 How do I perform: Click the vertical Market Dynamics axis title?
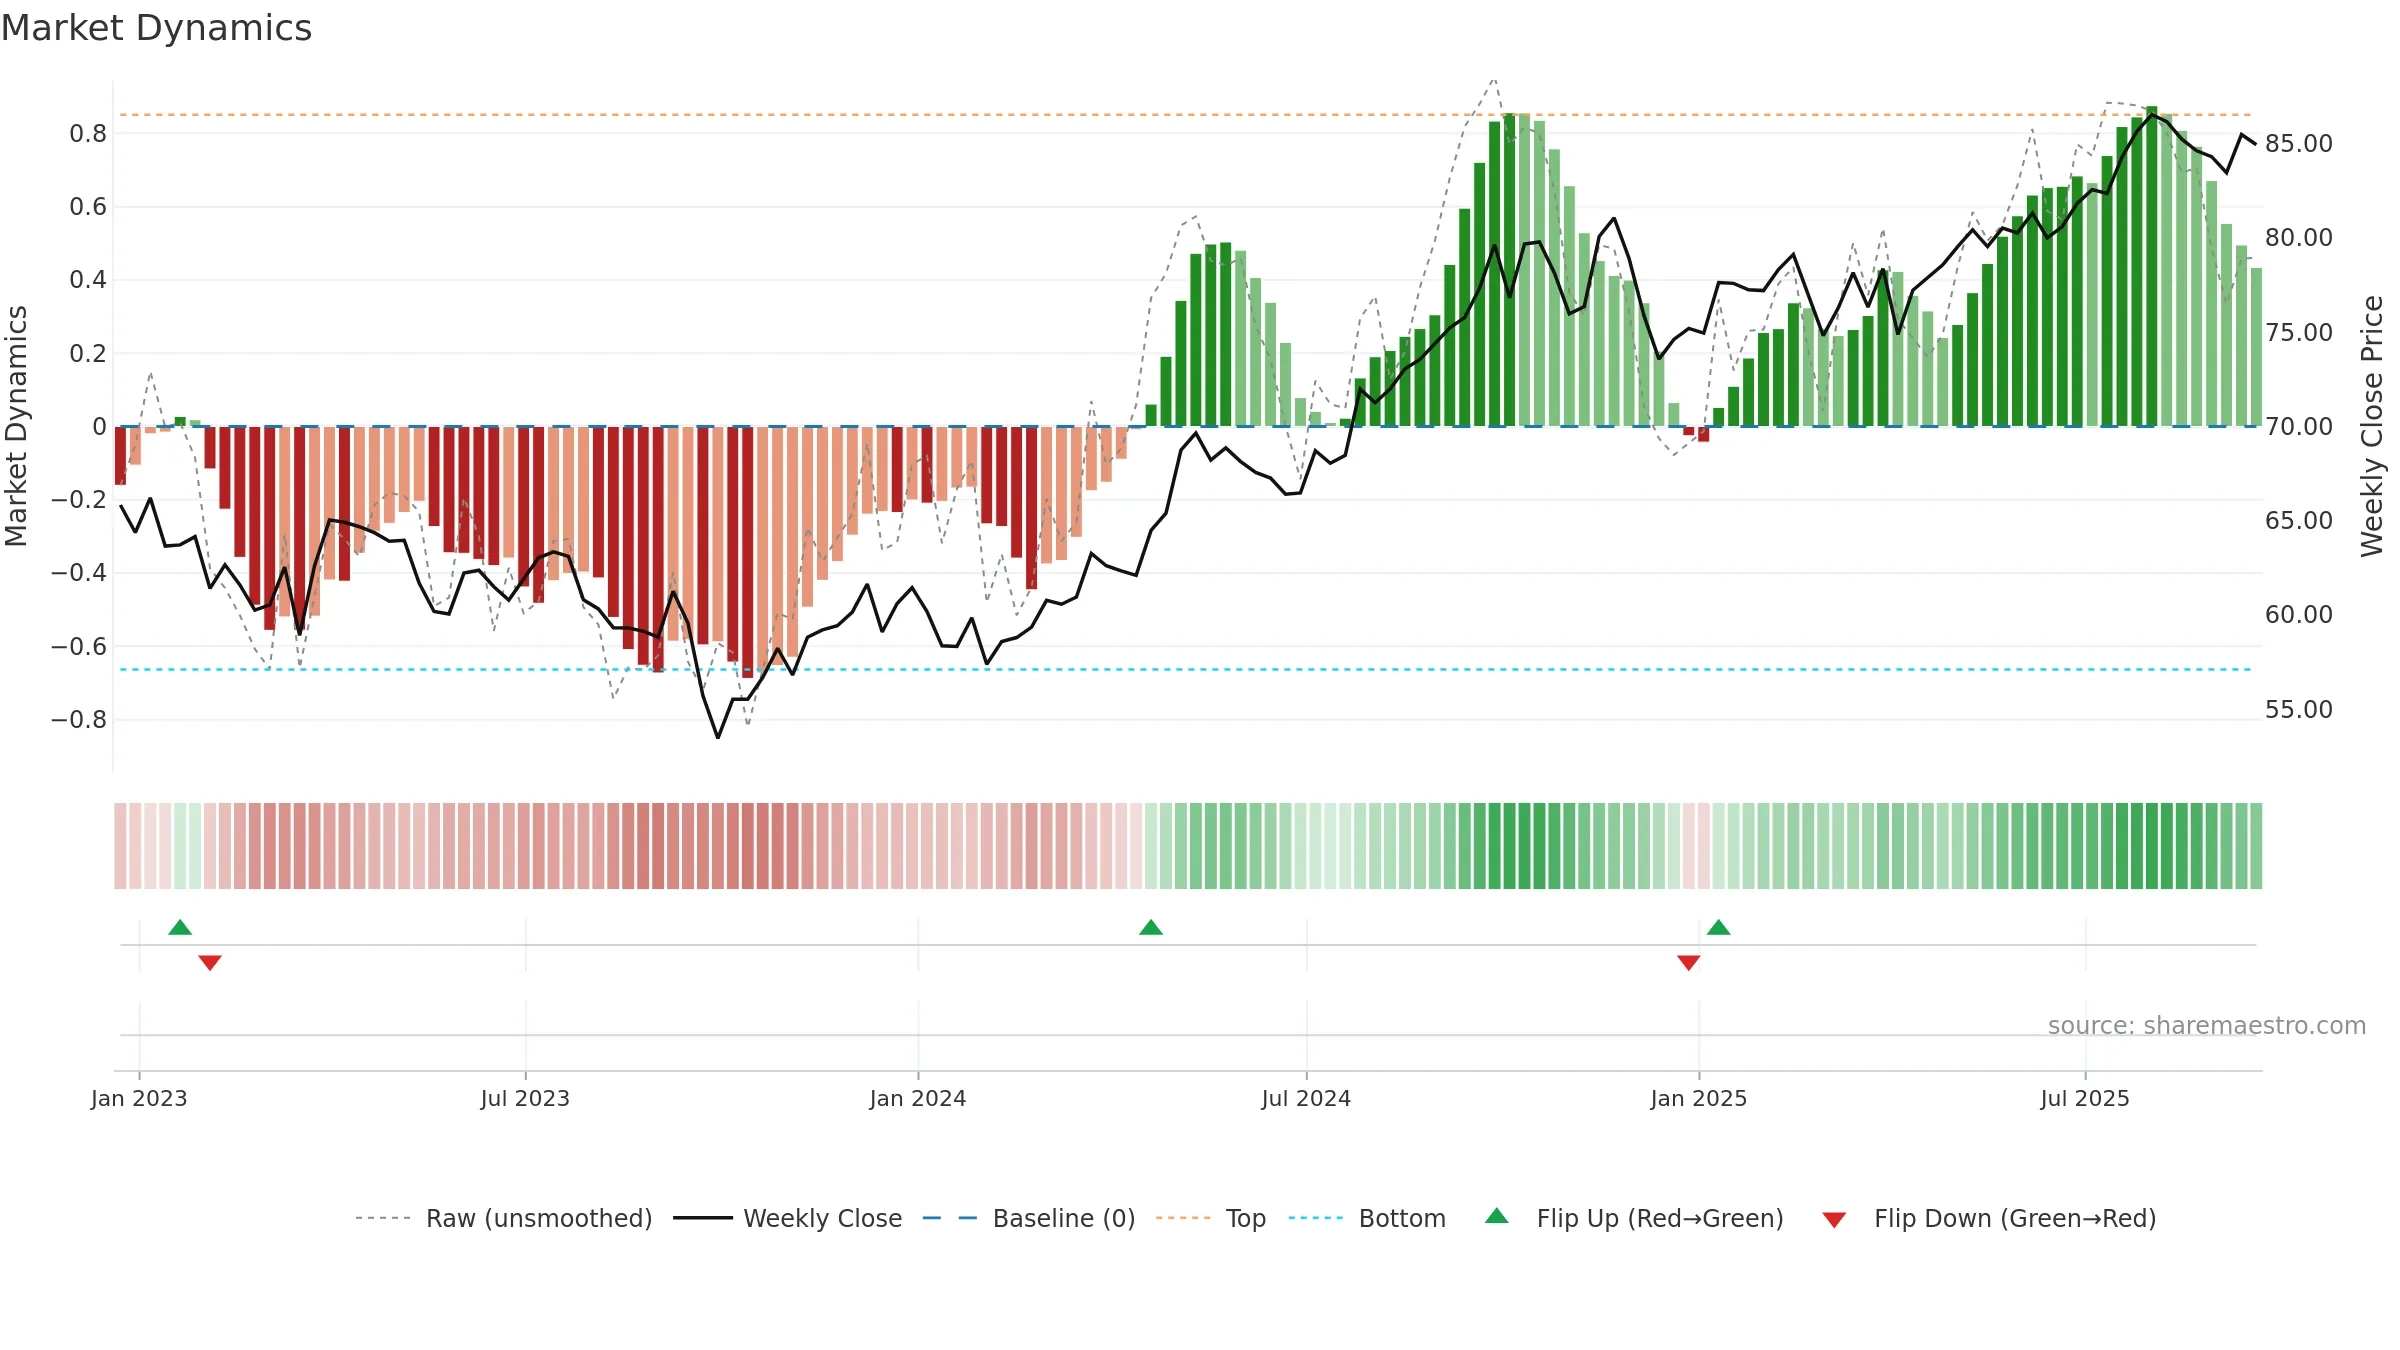click(16, 426)
